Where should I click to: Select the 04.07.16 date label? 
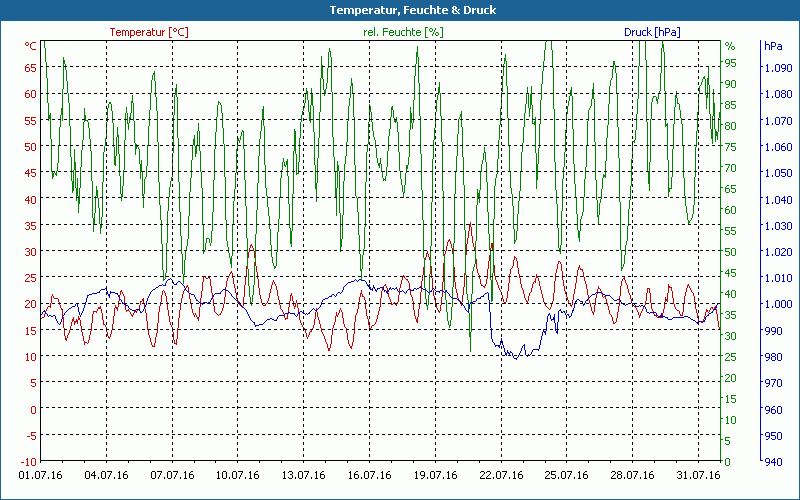tap(106, 475)
